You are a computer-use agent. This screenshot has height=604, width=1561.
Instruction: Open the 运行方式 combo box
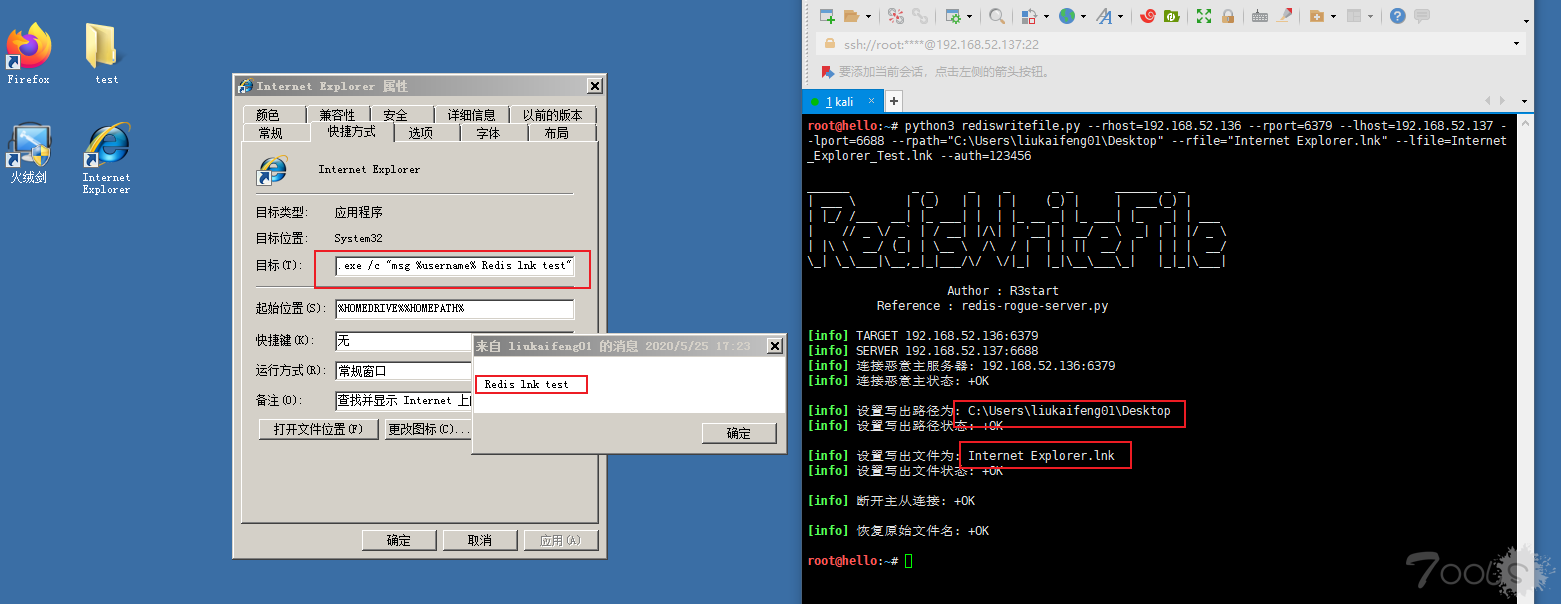[403, 371]
